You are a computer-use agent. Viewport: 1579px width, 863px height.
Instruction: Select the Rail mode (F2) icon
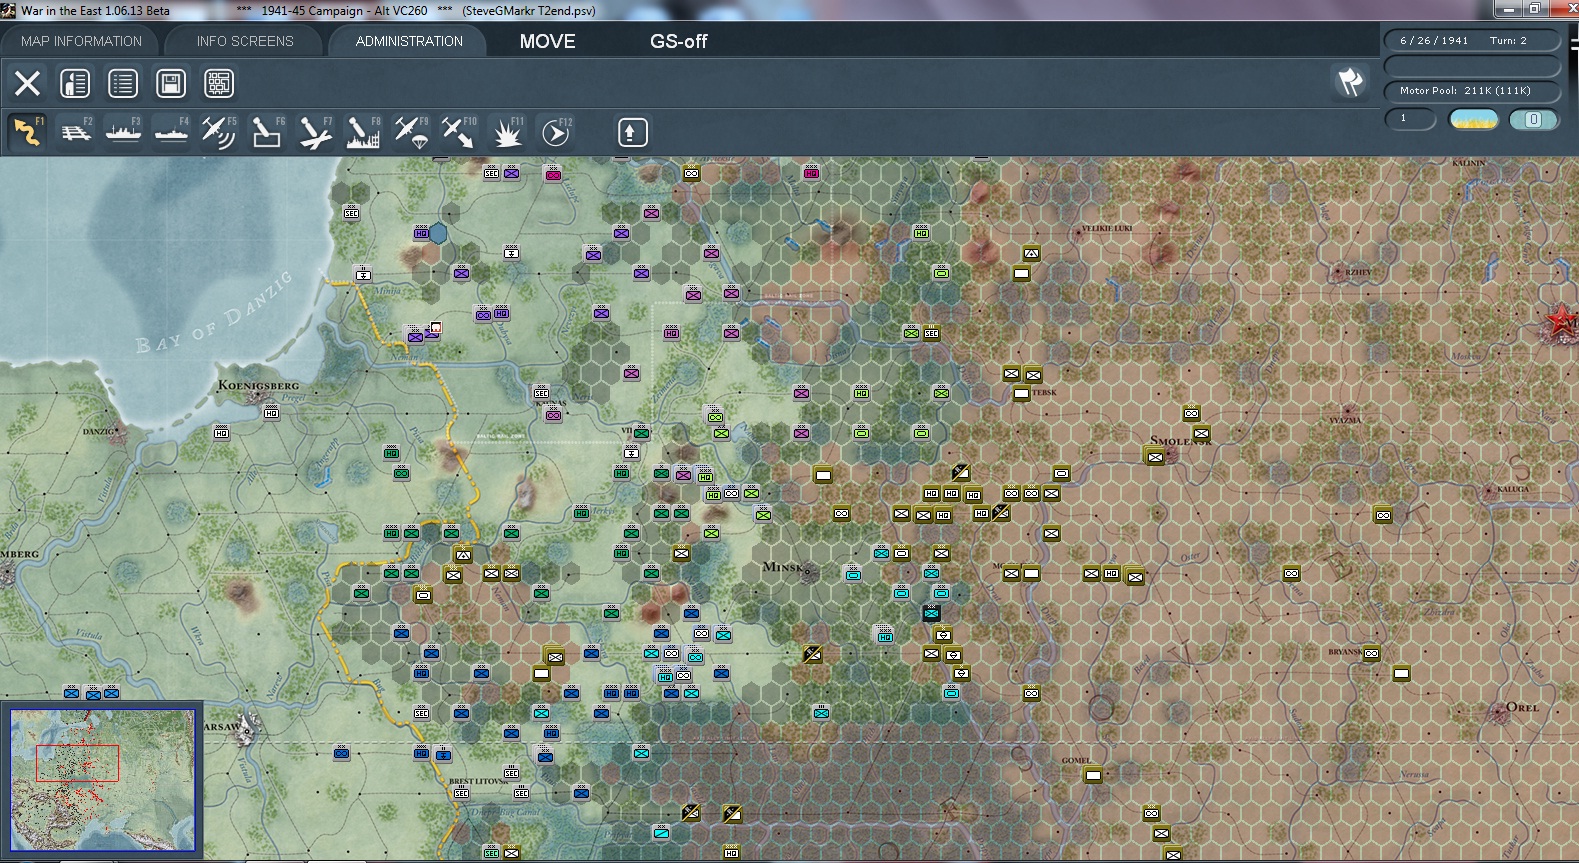pyautogui.click(x=76, y=132)
